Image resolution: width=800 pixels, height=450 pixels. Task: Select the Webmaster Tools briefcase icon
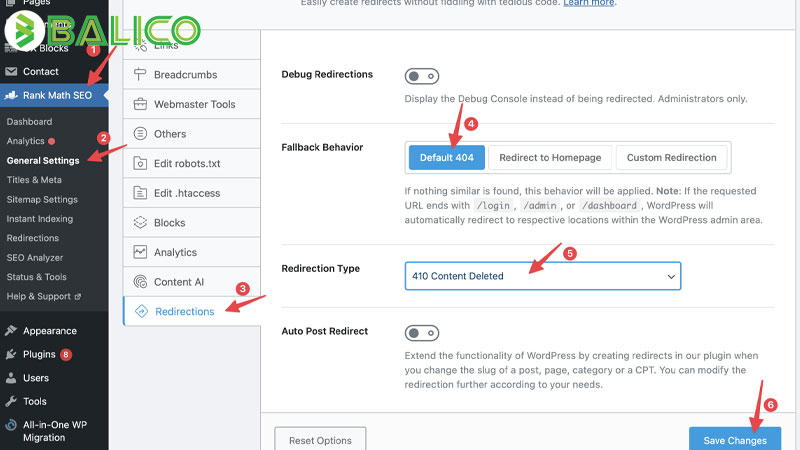[140, 104]
